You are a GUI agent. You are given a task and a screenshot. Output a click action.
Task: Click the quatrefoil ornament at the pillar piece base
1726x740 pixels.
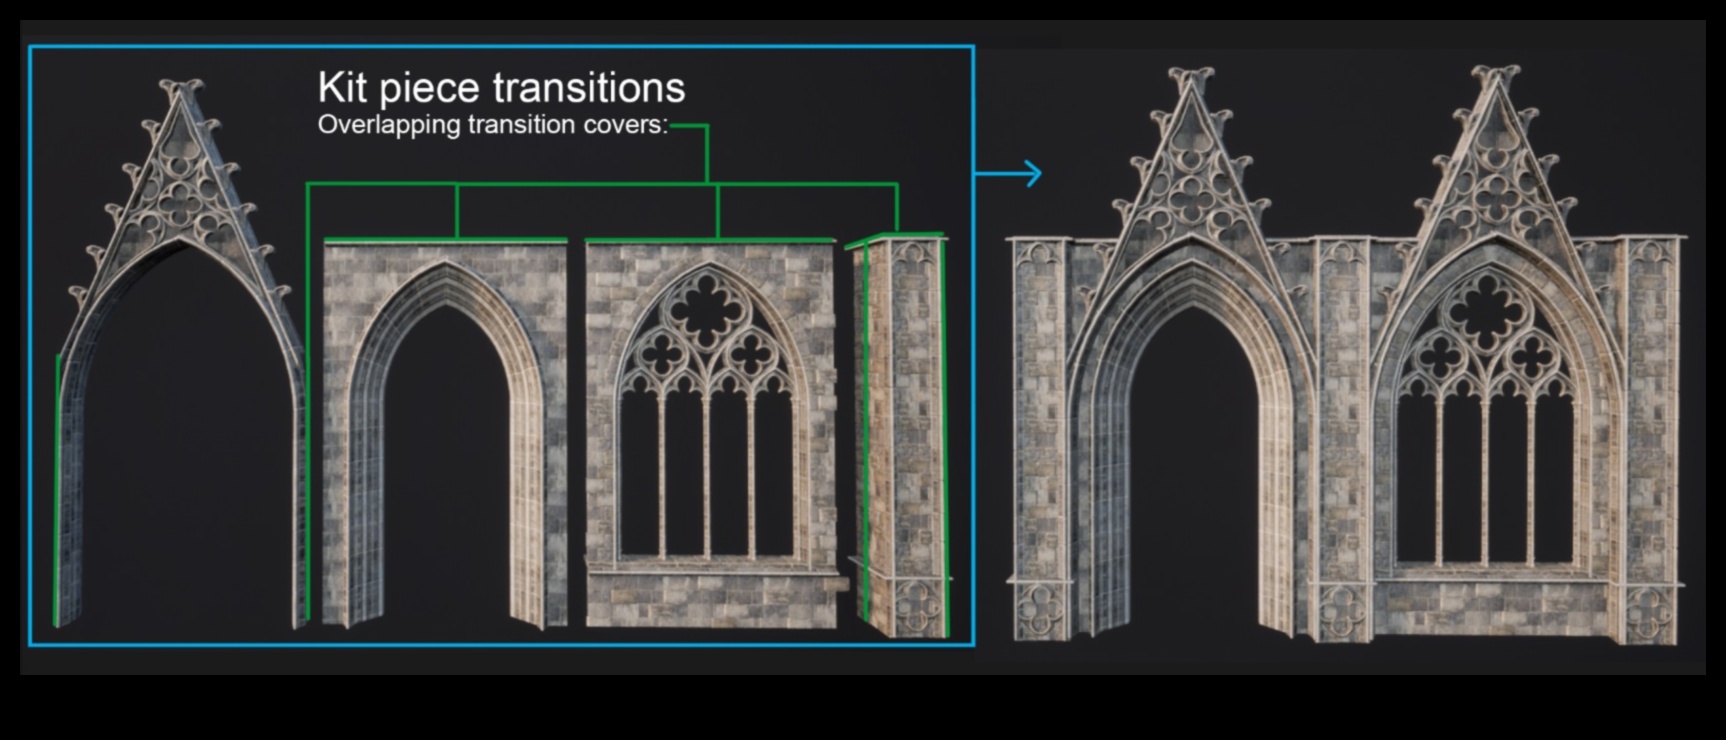point(917,605)
